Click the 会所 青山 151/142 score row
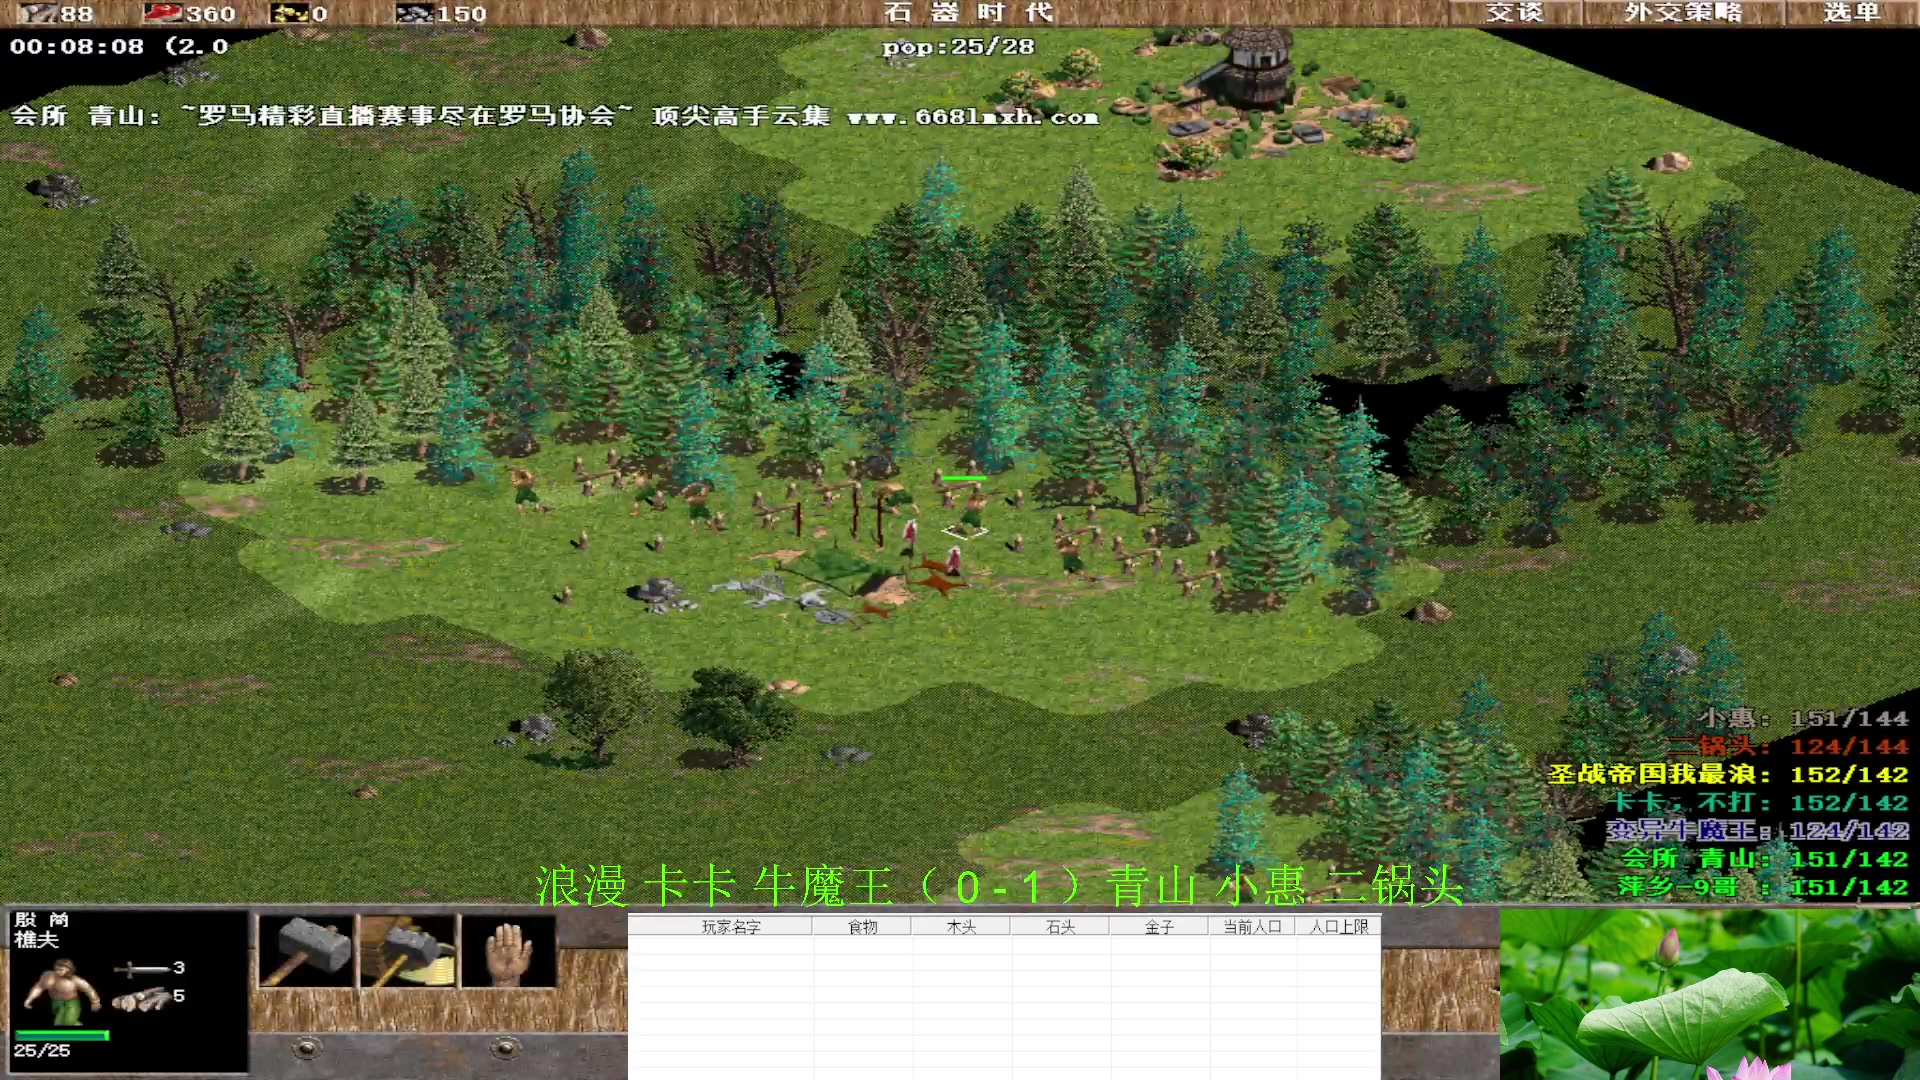The image size is (1920, 1080). [1765, 858]
